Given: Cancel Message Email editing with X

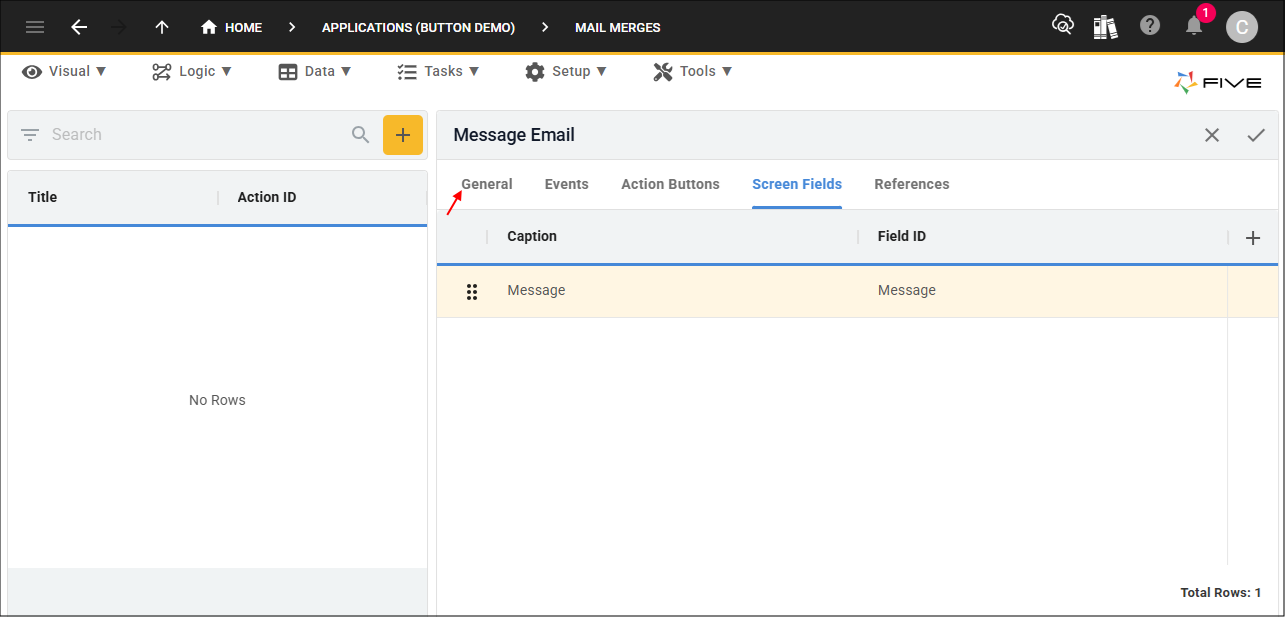Looking at the screenshot, I should tap(1212, 135).
